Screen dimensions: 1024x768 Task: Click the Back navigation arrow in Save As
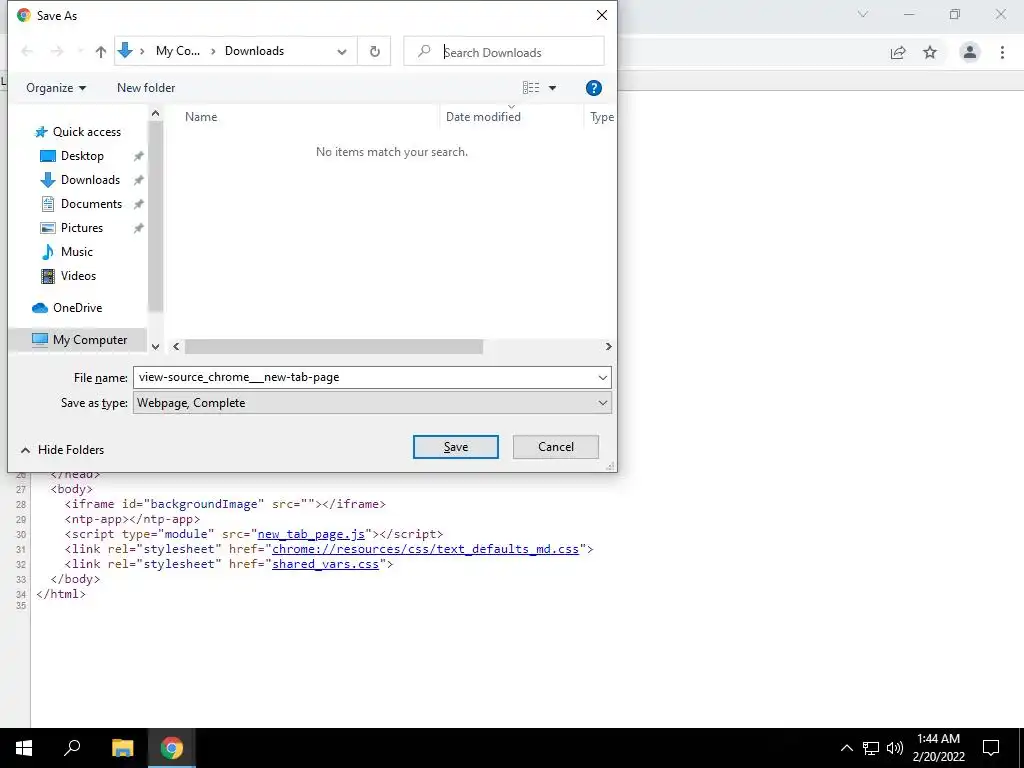27,52
